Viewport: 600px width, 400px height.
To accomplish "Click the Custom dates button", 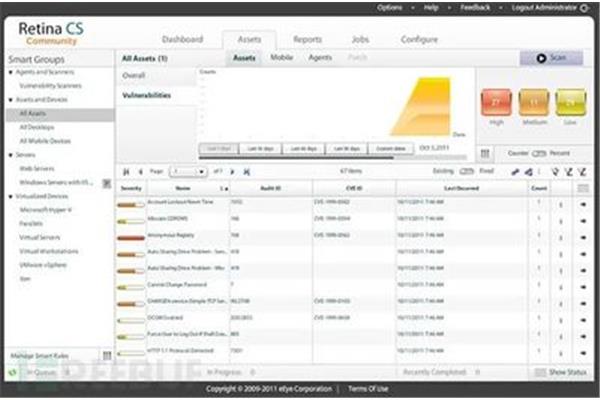I will click(x=391, y=149).
